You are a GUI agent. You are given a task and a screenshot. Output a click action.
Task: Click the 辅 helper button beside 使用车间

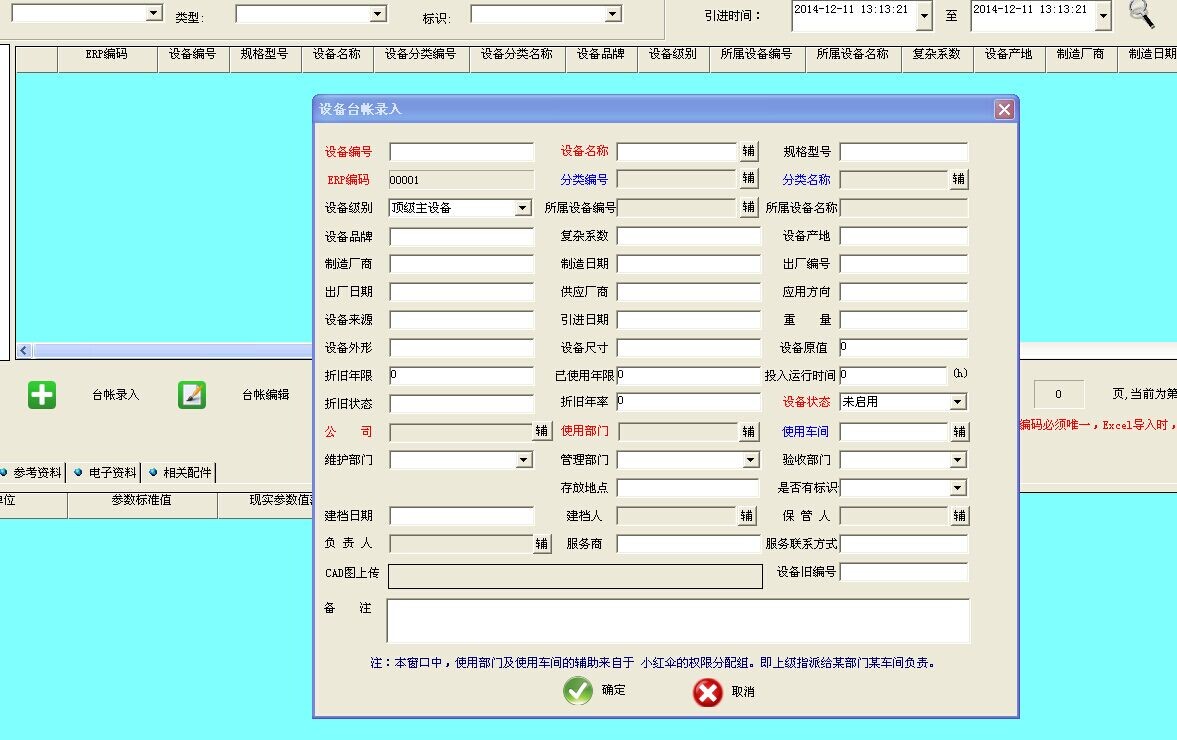(959, 431)
